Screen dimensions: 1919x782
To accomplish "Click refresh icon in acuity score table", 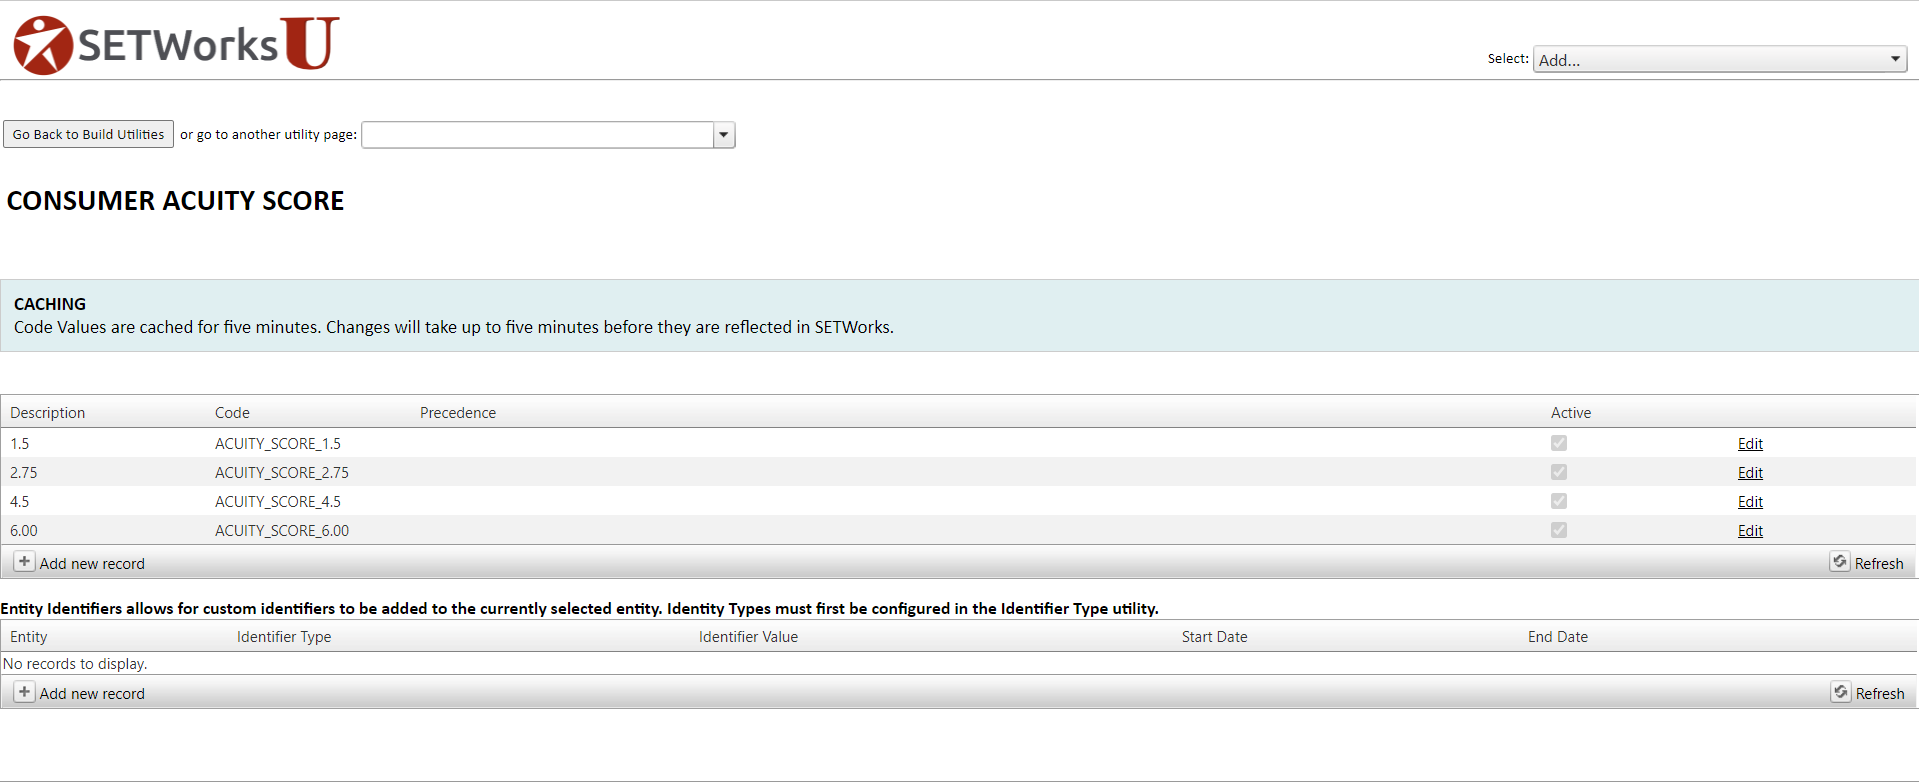I will [x=1840, y=562].
